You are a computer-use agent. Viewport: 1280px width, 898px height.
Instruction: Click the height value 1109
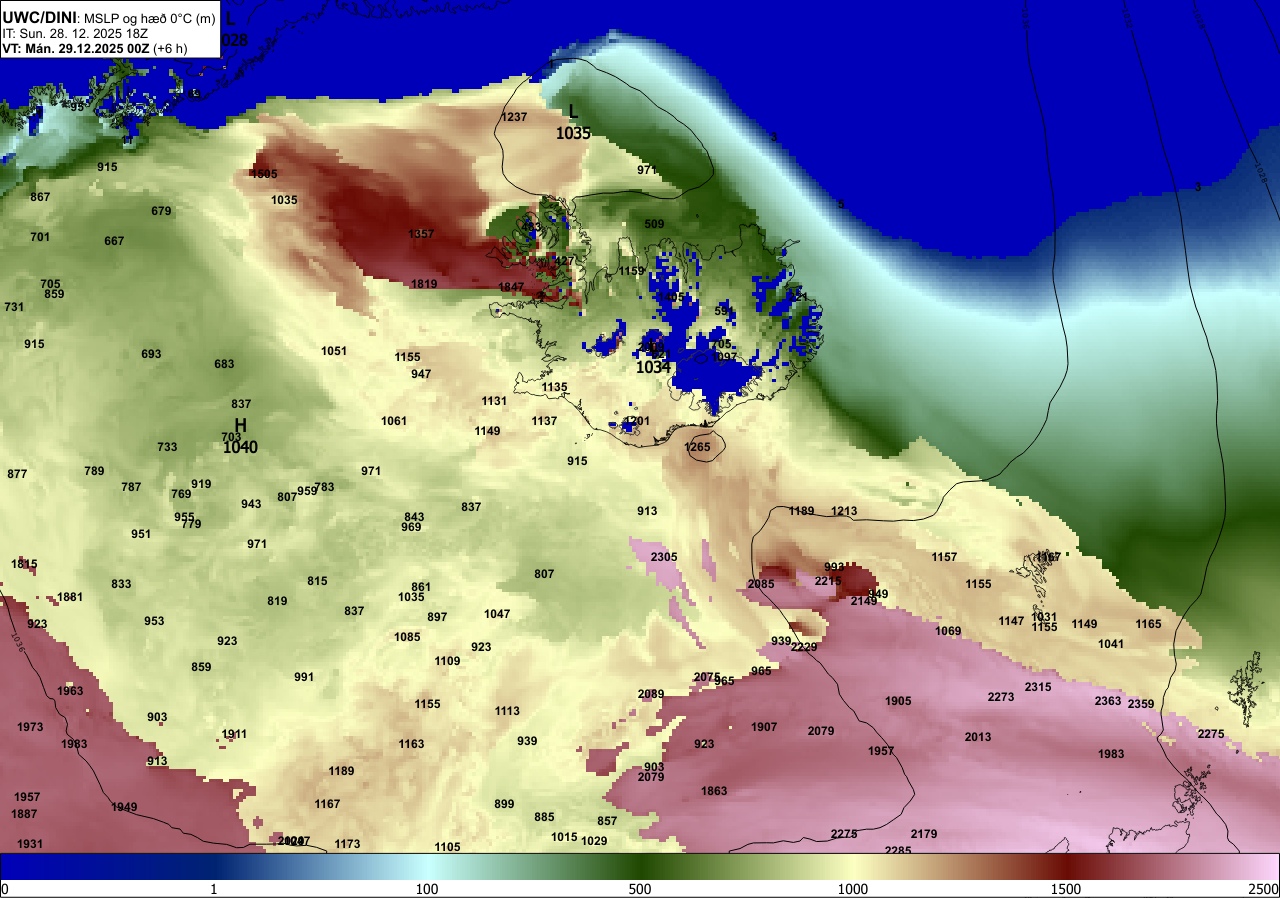pyautogui.click(x=447, y=661)
